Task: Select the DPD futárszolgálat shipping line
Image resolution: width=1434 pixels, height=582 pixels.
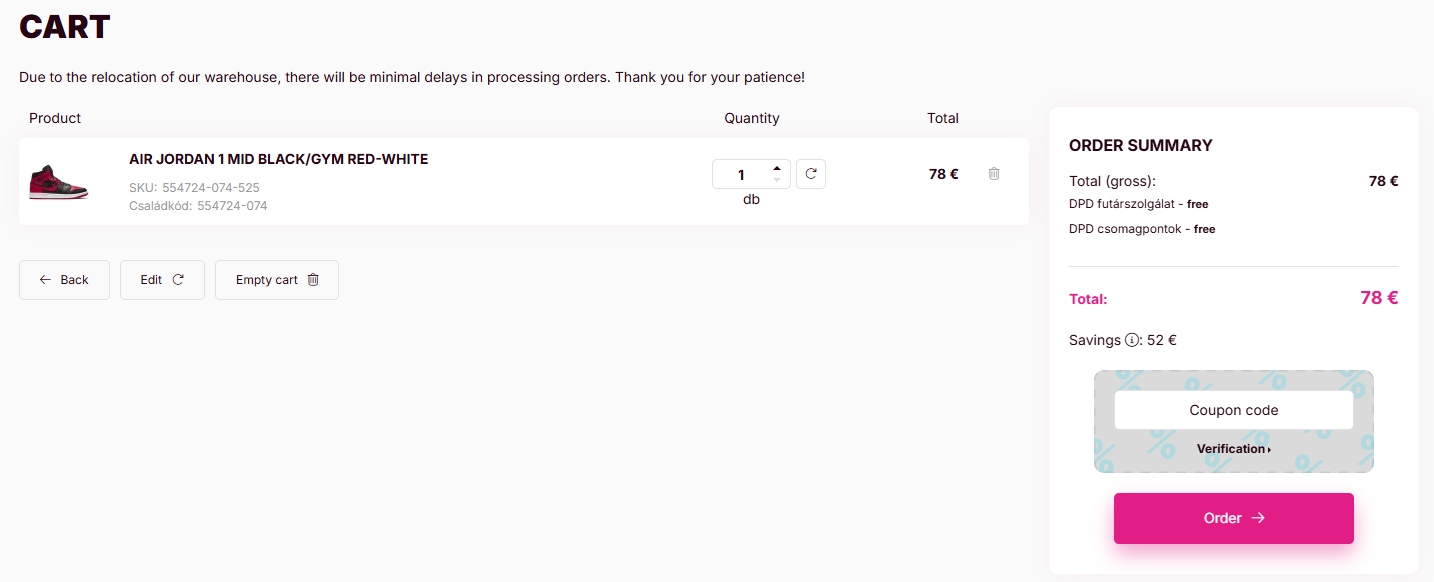Action: tap(1138, 204)
